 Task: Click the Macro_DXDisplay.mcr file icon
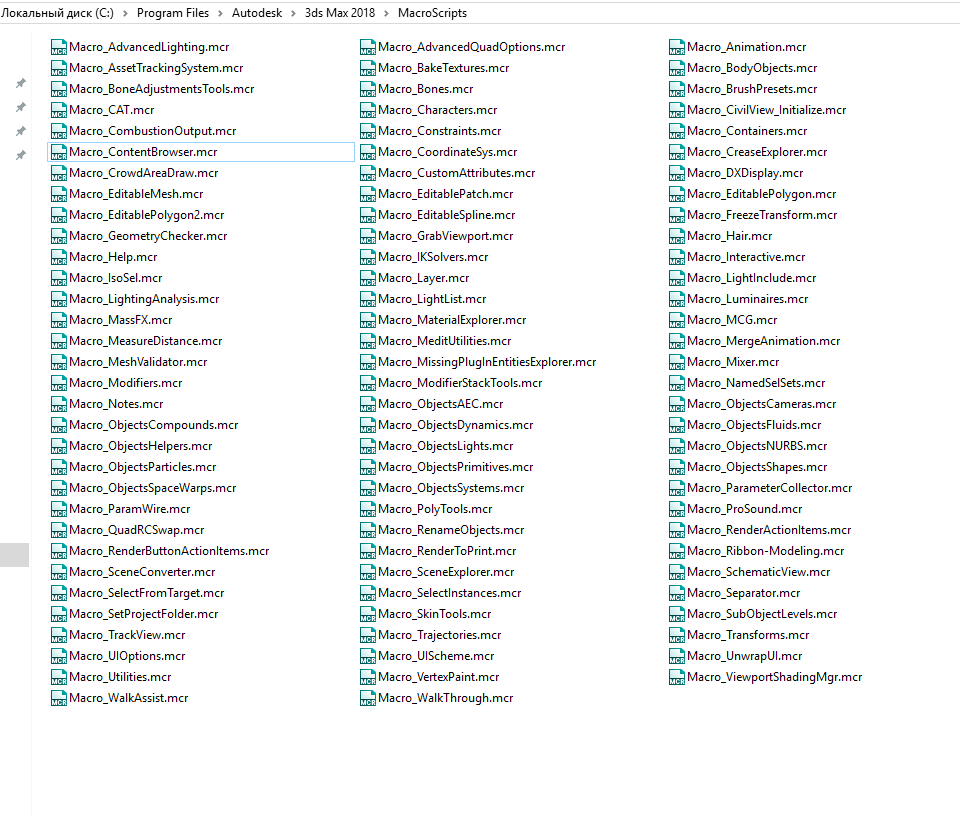coord(677,173)
